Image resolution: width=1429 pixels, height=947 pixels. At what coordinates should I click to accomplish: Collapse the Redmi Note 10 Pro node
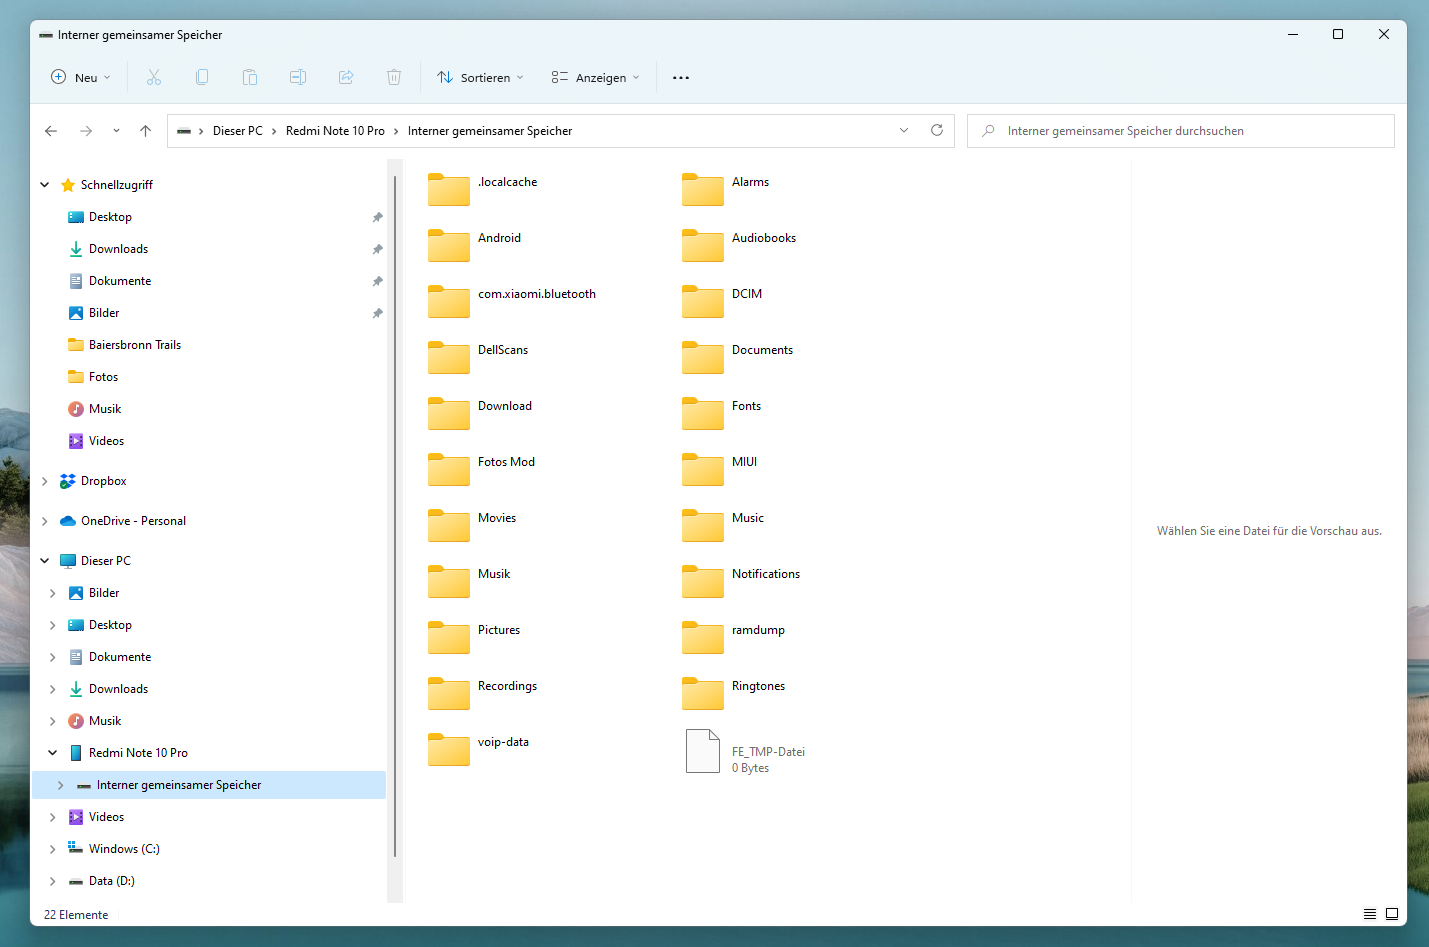pos(53,753)
